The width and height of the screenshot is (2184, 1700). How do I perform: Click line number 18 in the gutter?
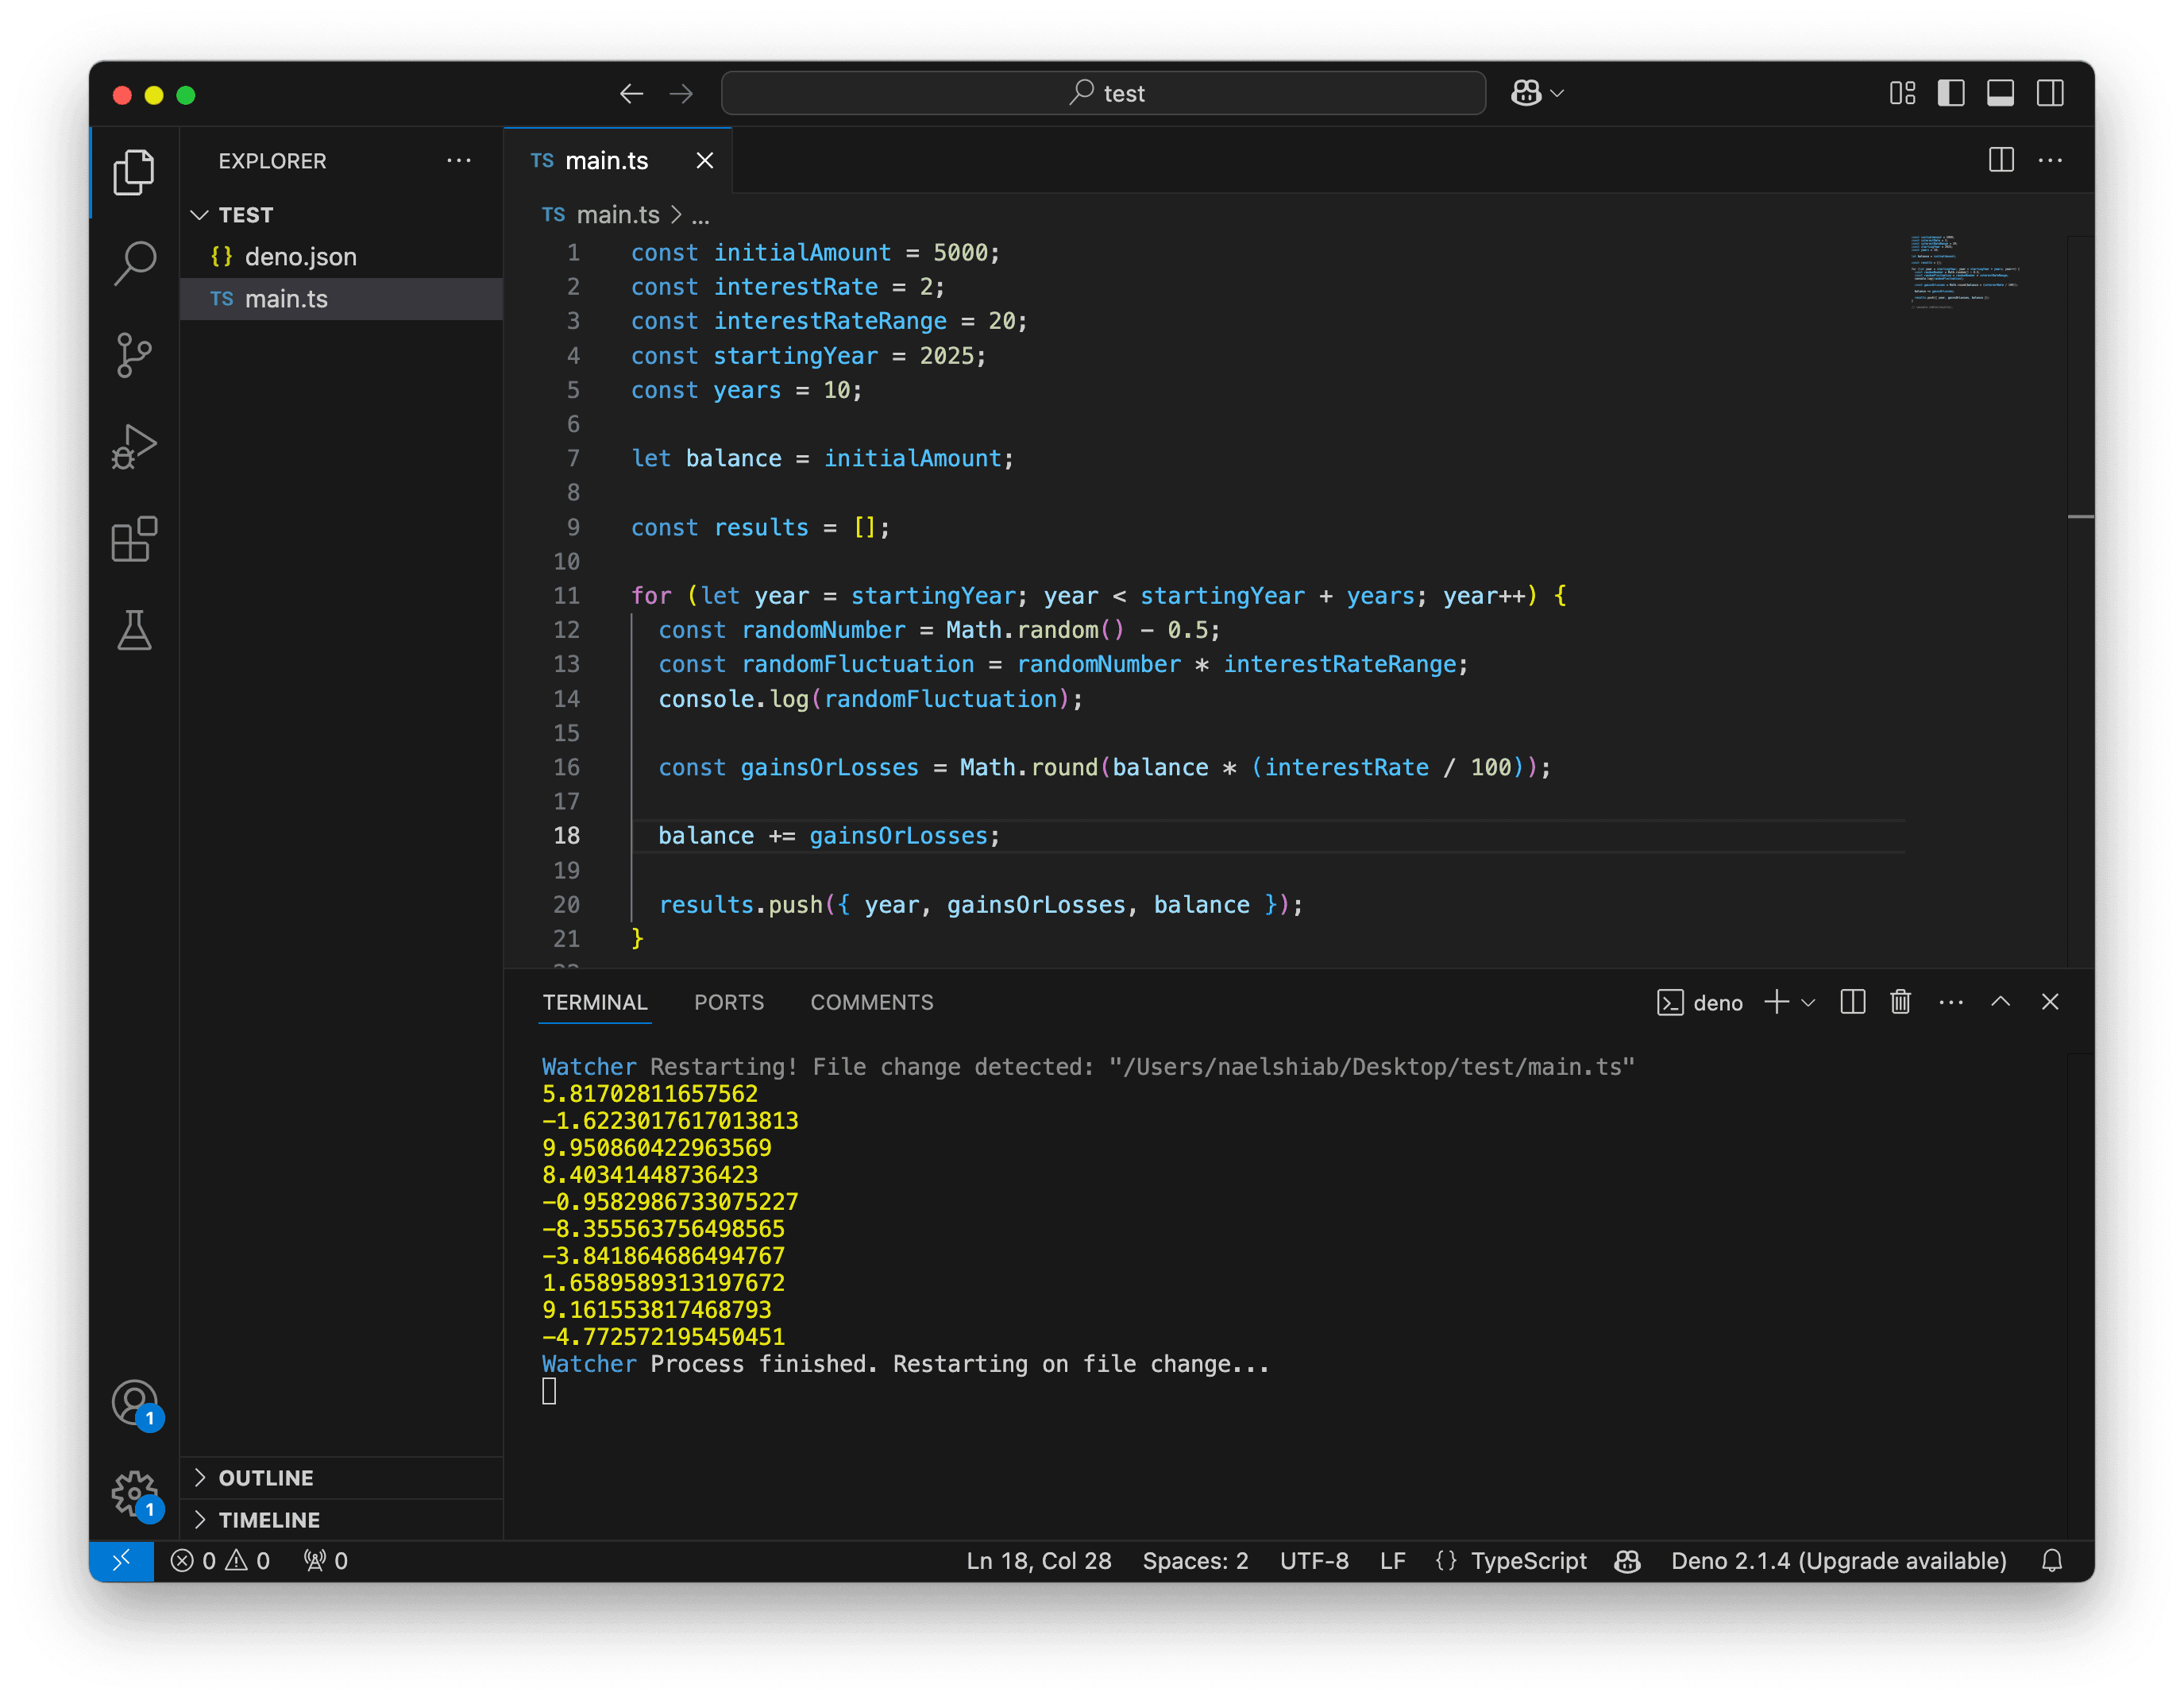pyautogui.click(x=567, y=836)
